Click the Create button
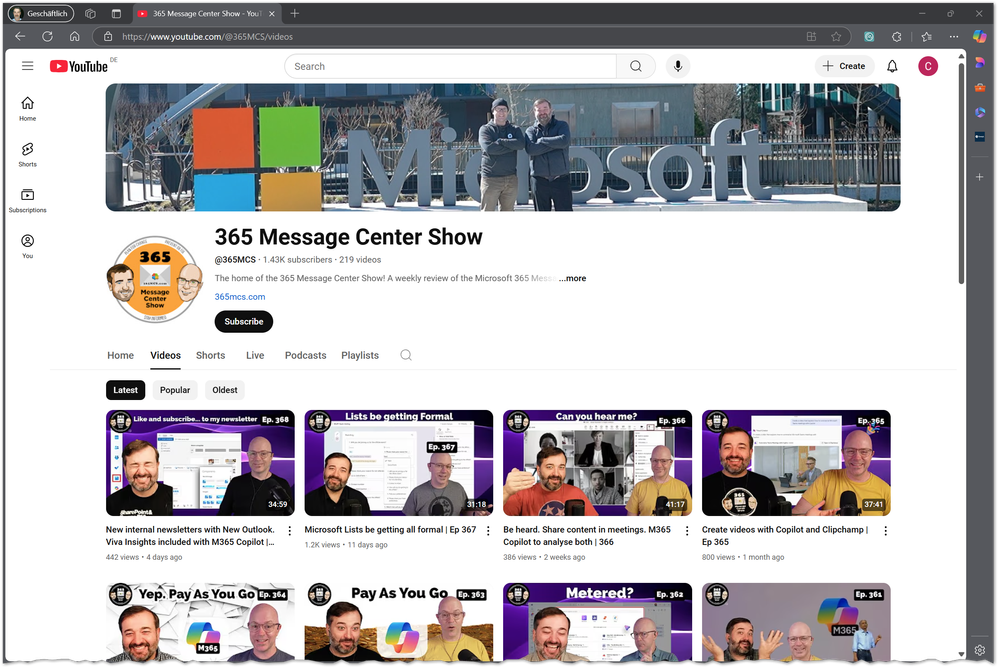Screen dimensions: 998x668 (844, 66)
